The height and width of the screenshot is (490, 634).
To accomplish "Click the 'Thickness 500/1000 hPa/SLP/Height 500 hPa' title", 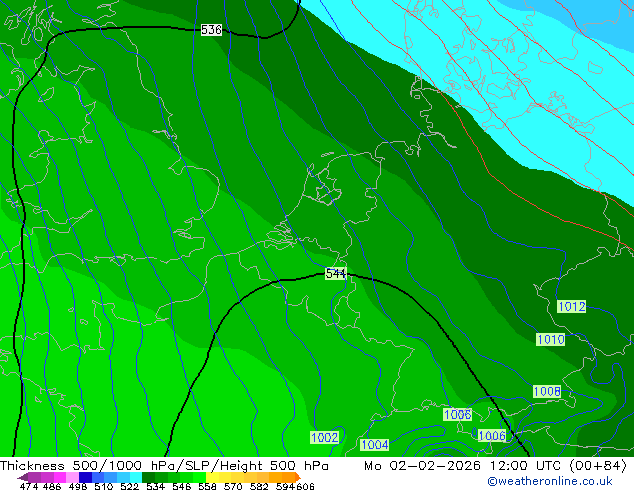I will [x=164, y=466].
